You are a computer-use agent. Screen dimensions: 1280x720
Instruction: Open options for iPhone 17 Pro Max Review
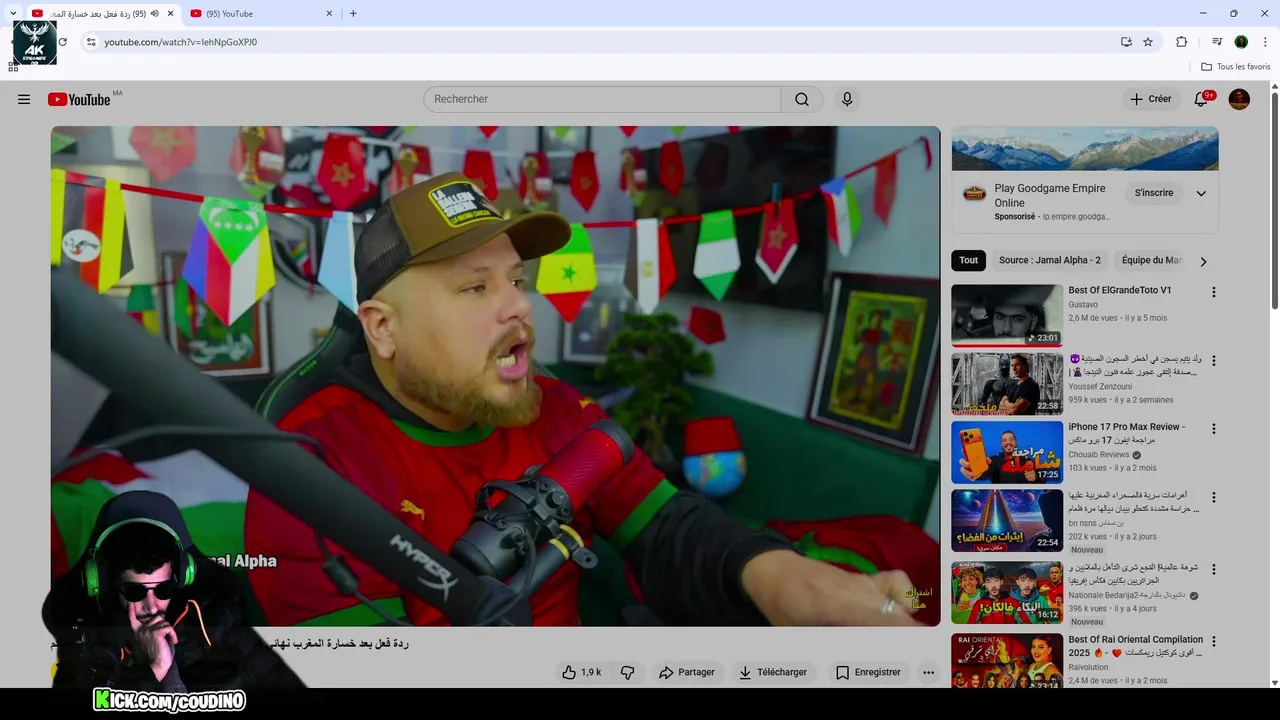coord(1213,429)
